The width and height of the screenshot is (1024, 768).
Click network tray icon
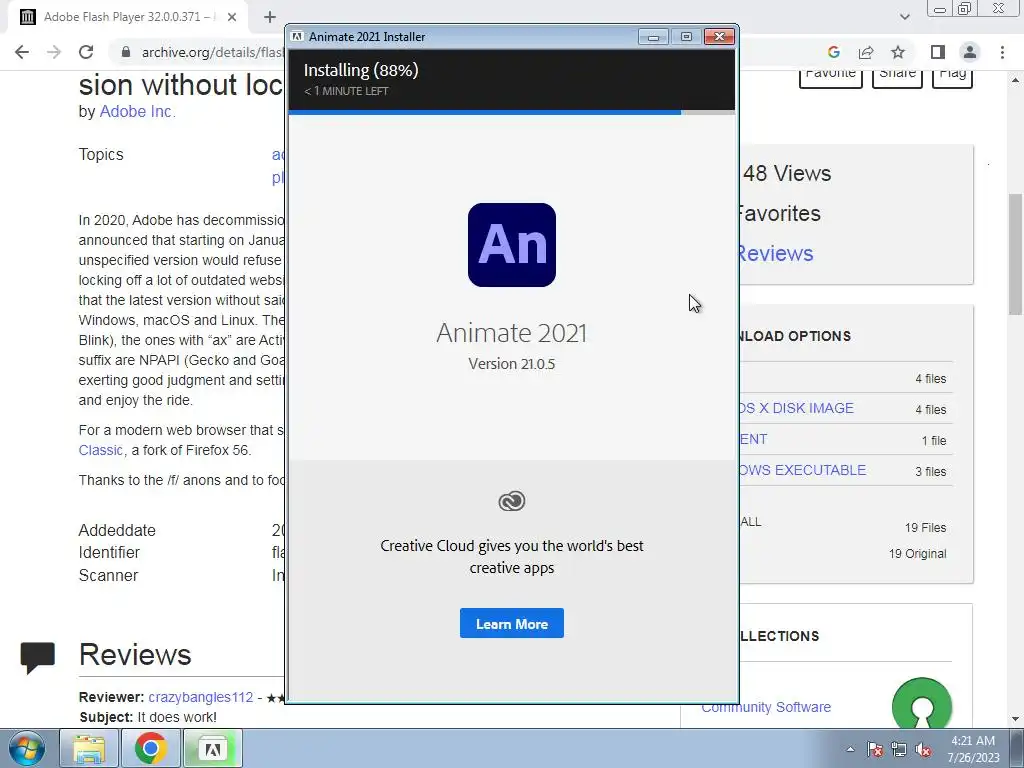899,749
